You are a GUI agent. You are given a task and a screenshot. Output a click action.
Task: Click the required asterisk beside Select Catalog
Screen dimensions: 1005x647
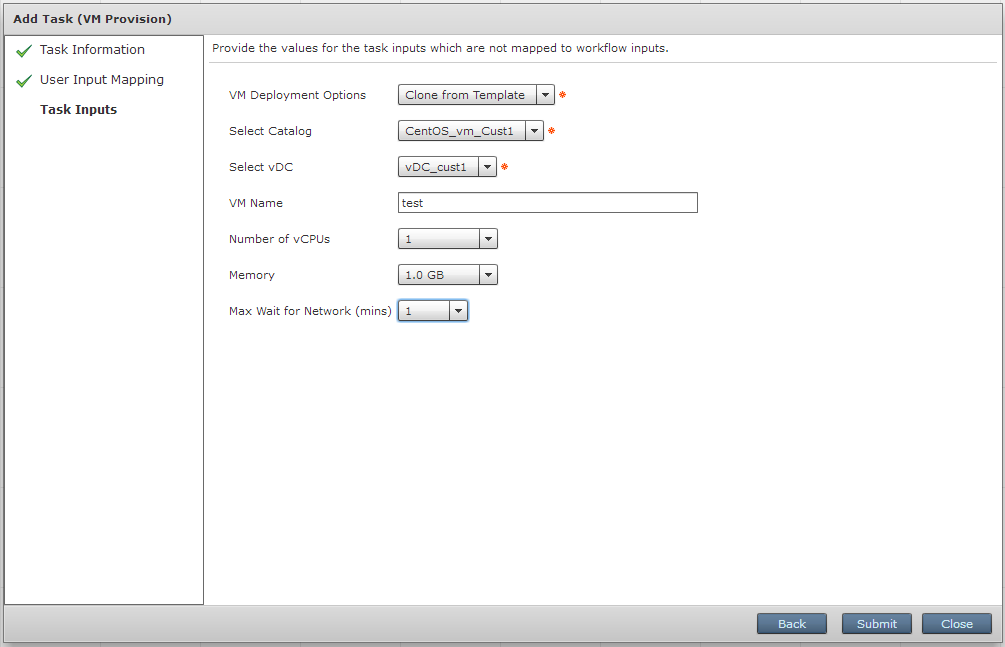[x=551, y=129]
